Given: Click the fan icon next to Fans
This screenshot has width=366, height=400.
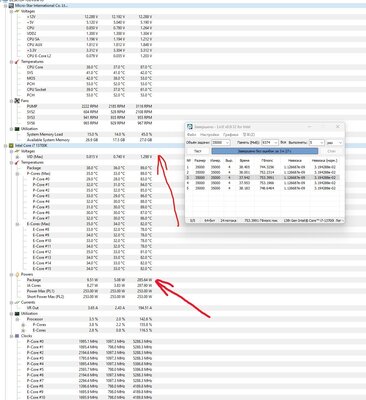Looking at the screenshot, I should 17,101.
